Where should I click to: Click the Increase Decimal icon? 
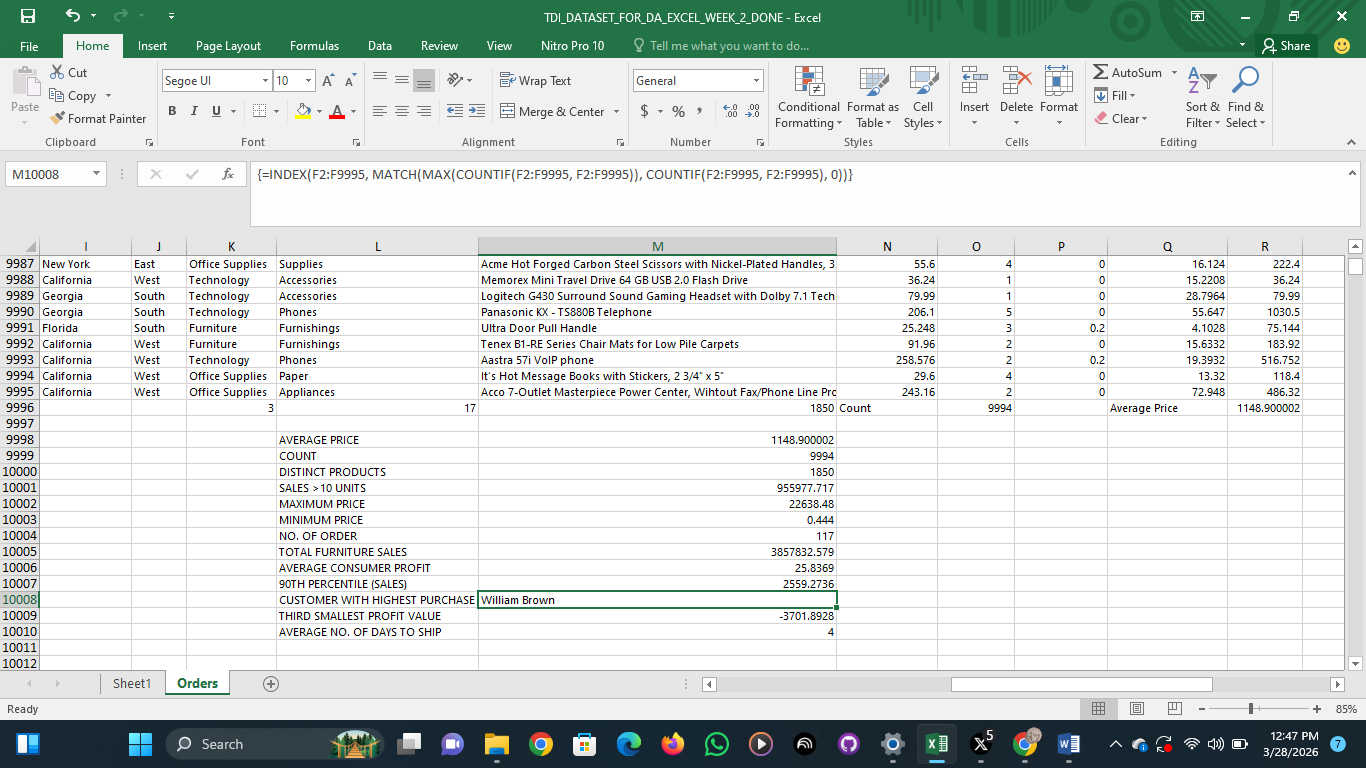click(x=729, y=112)
